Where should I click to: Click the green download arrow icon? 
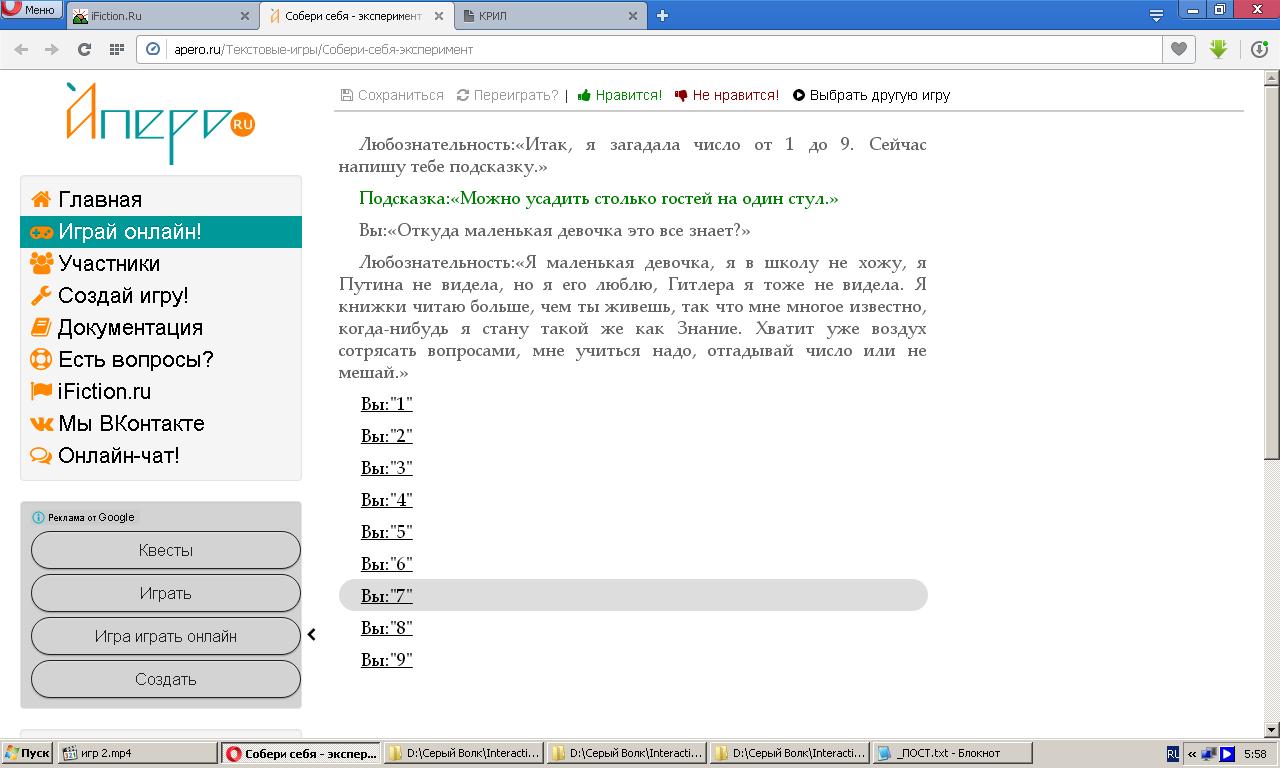[1218, 49]
